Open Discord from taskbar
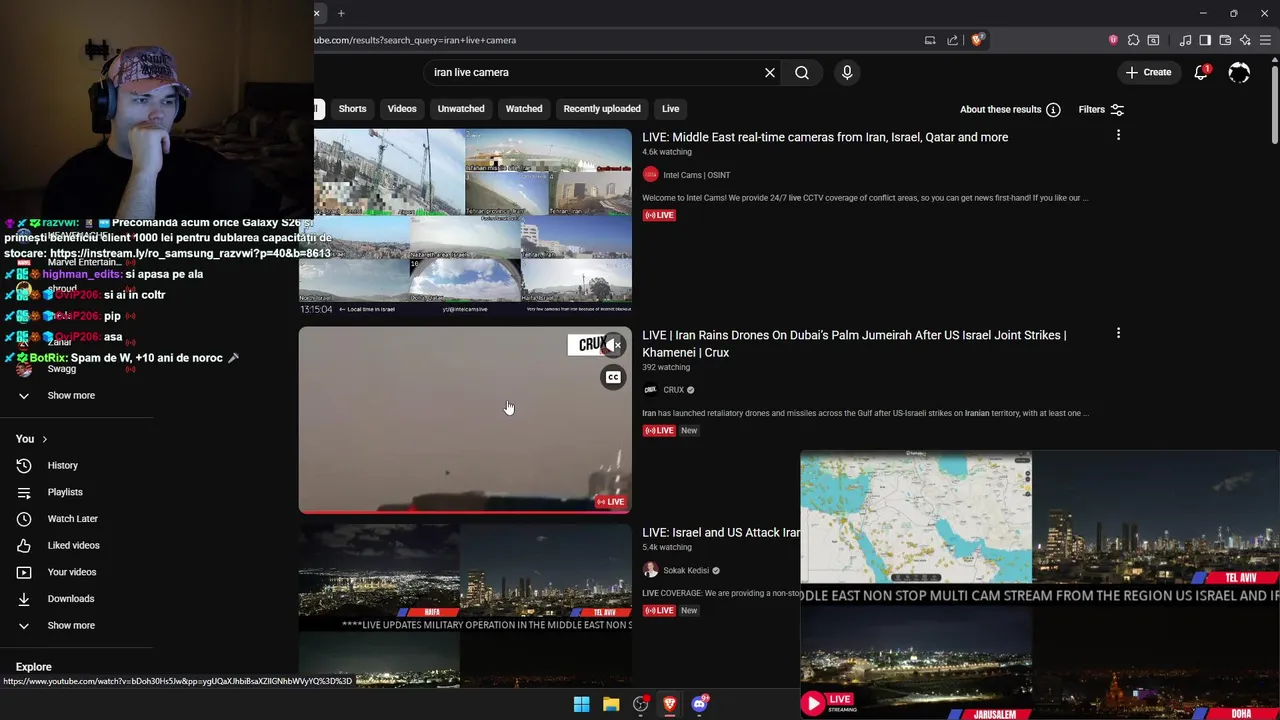The image size is (1280, 720). click(x=700, y=704)
